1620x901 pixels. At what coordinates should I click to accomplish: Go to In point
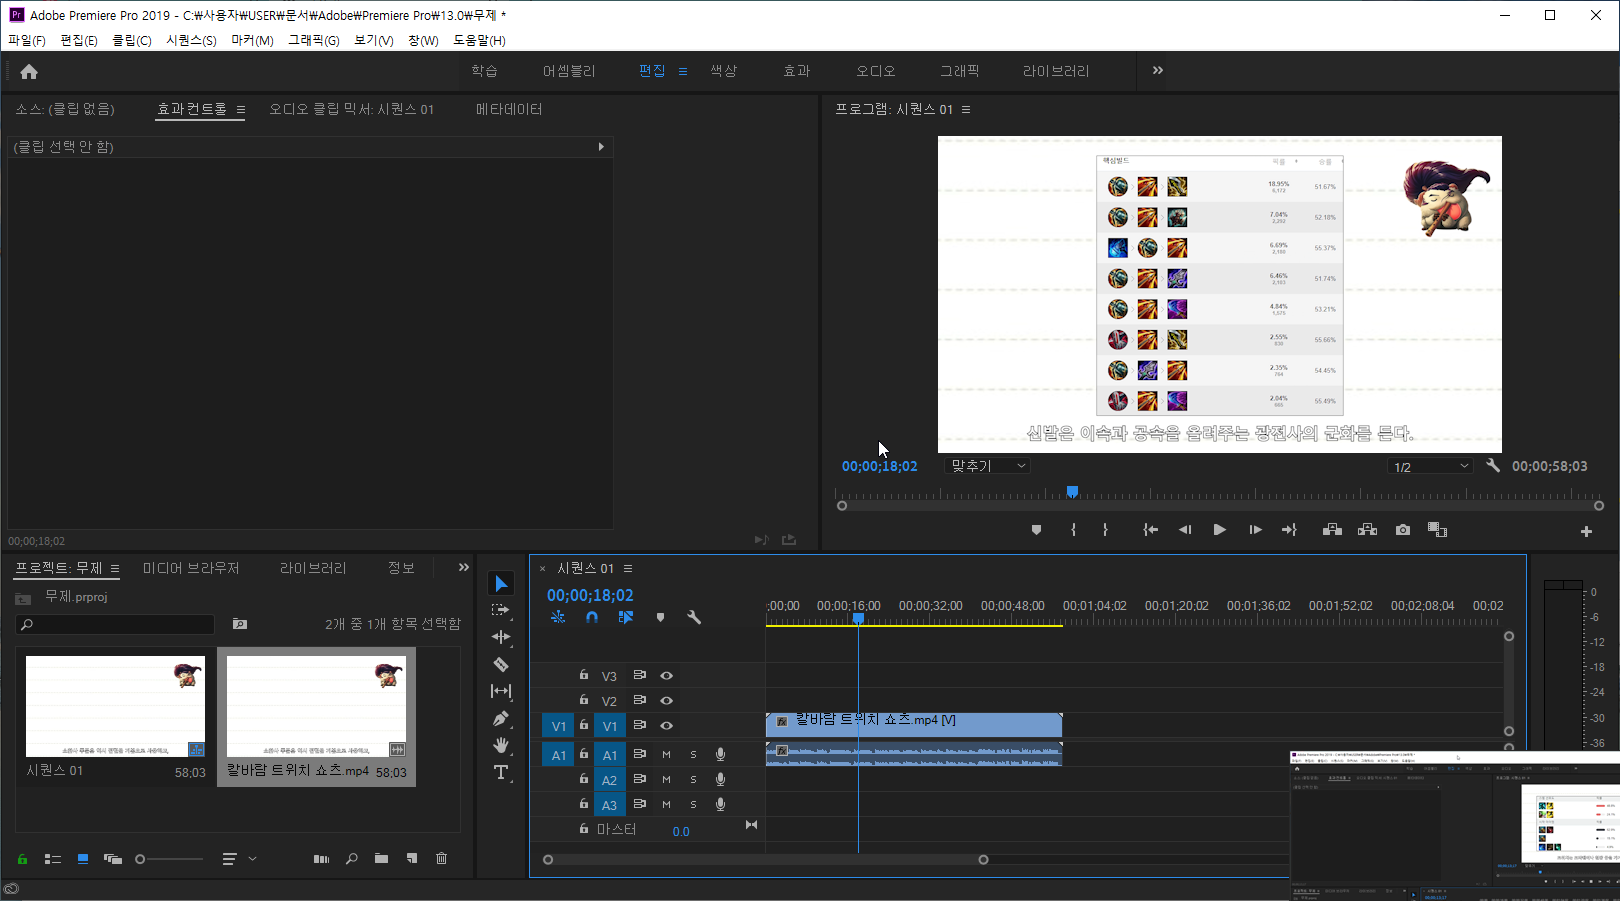[1150, 530]
